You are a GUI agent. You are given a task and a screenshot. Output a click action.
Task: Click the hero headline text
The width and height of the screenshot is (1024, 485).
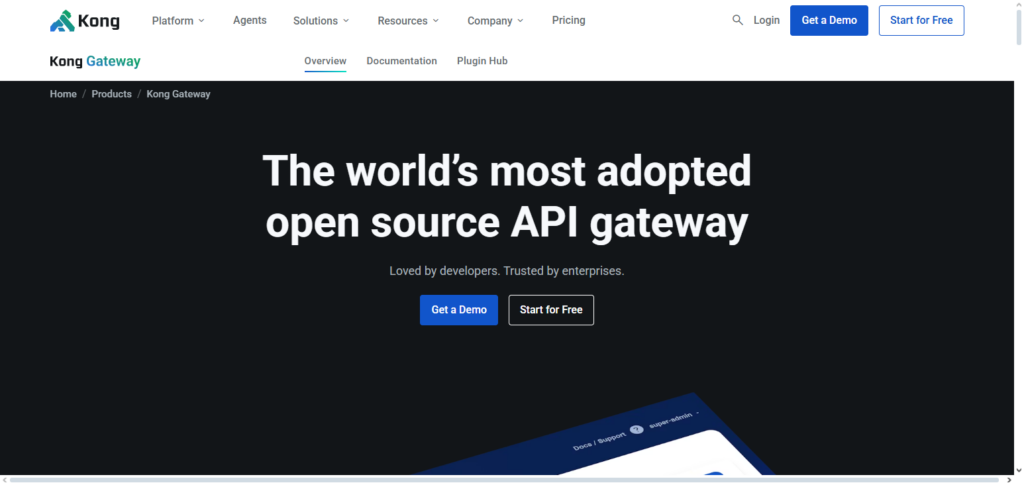(x=507, y=197)
